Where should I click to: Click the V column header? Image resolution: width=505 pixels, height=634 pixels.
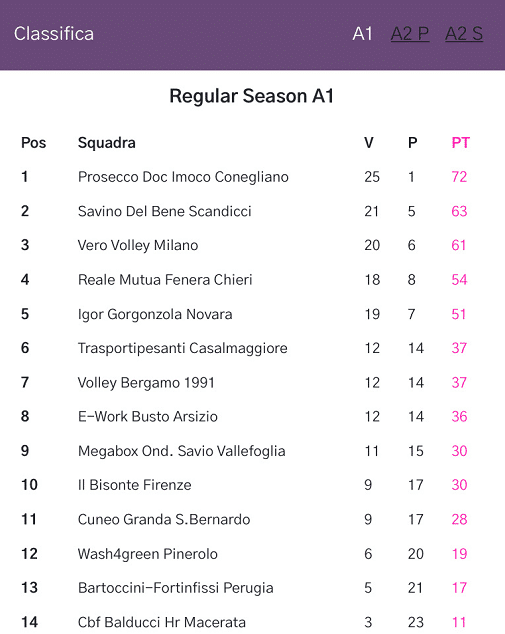368,143
